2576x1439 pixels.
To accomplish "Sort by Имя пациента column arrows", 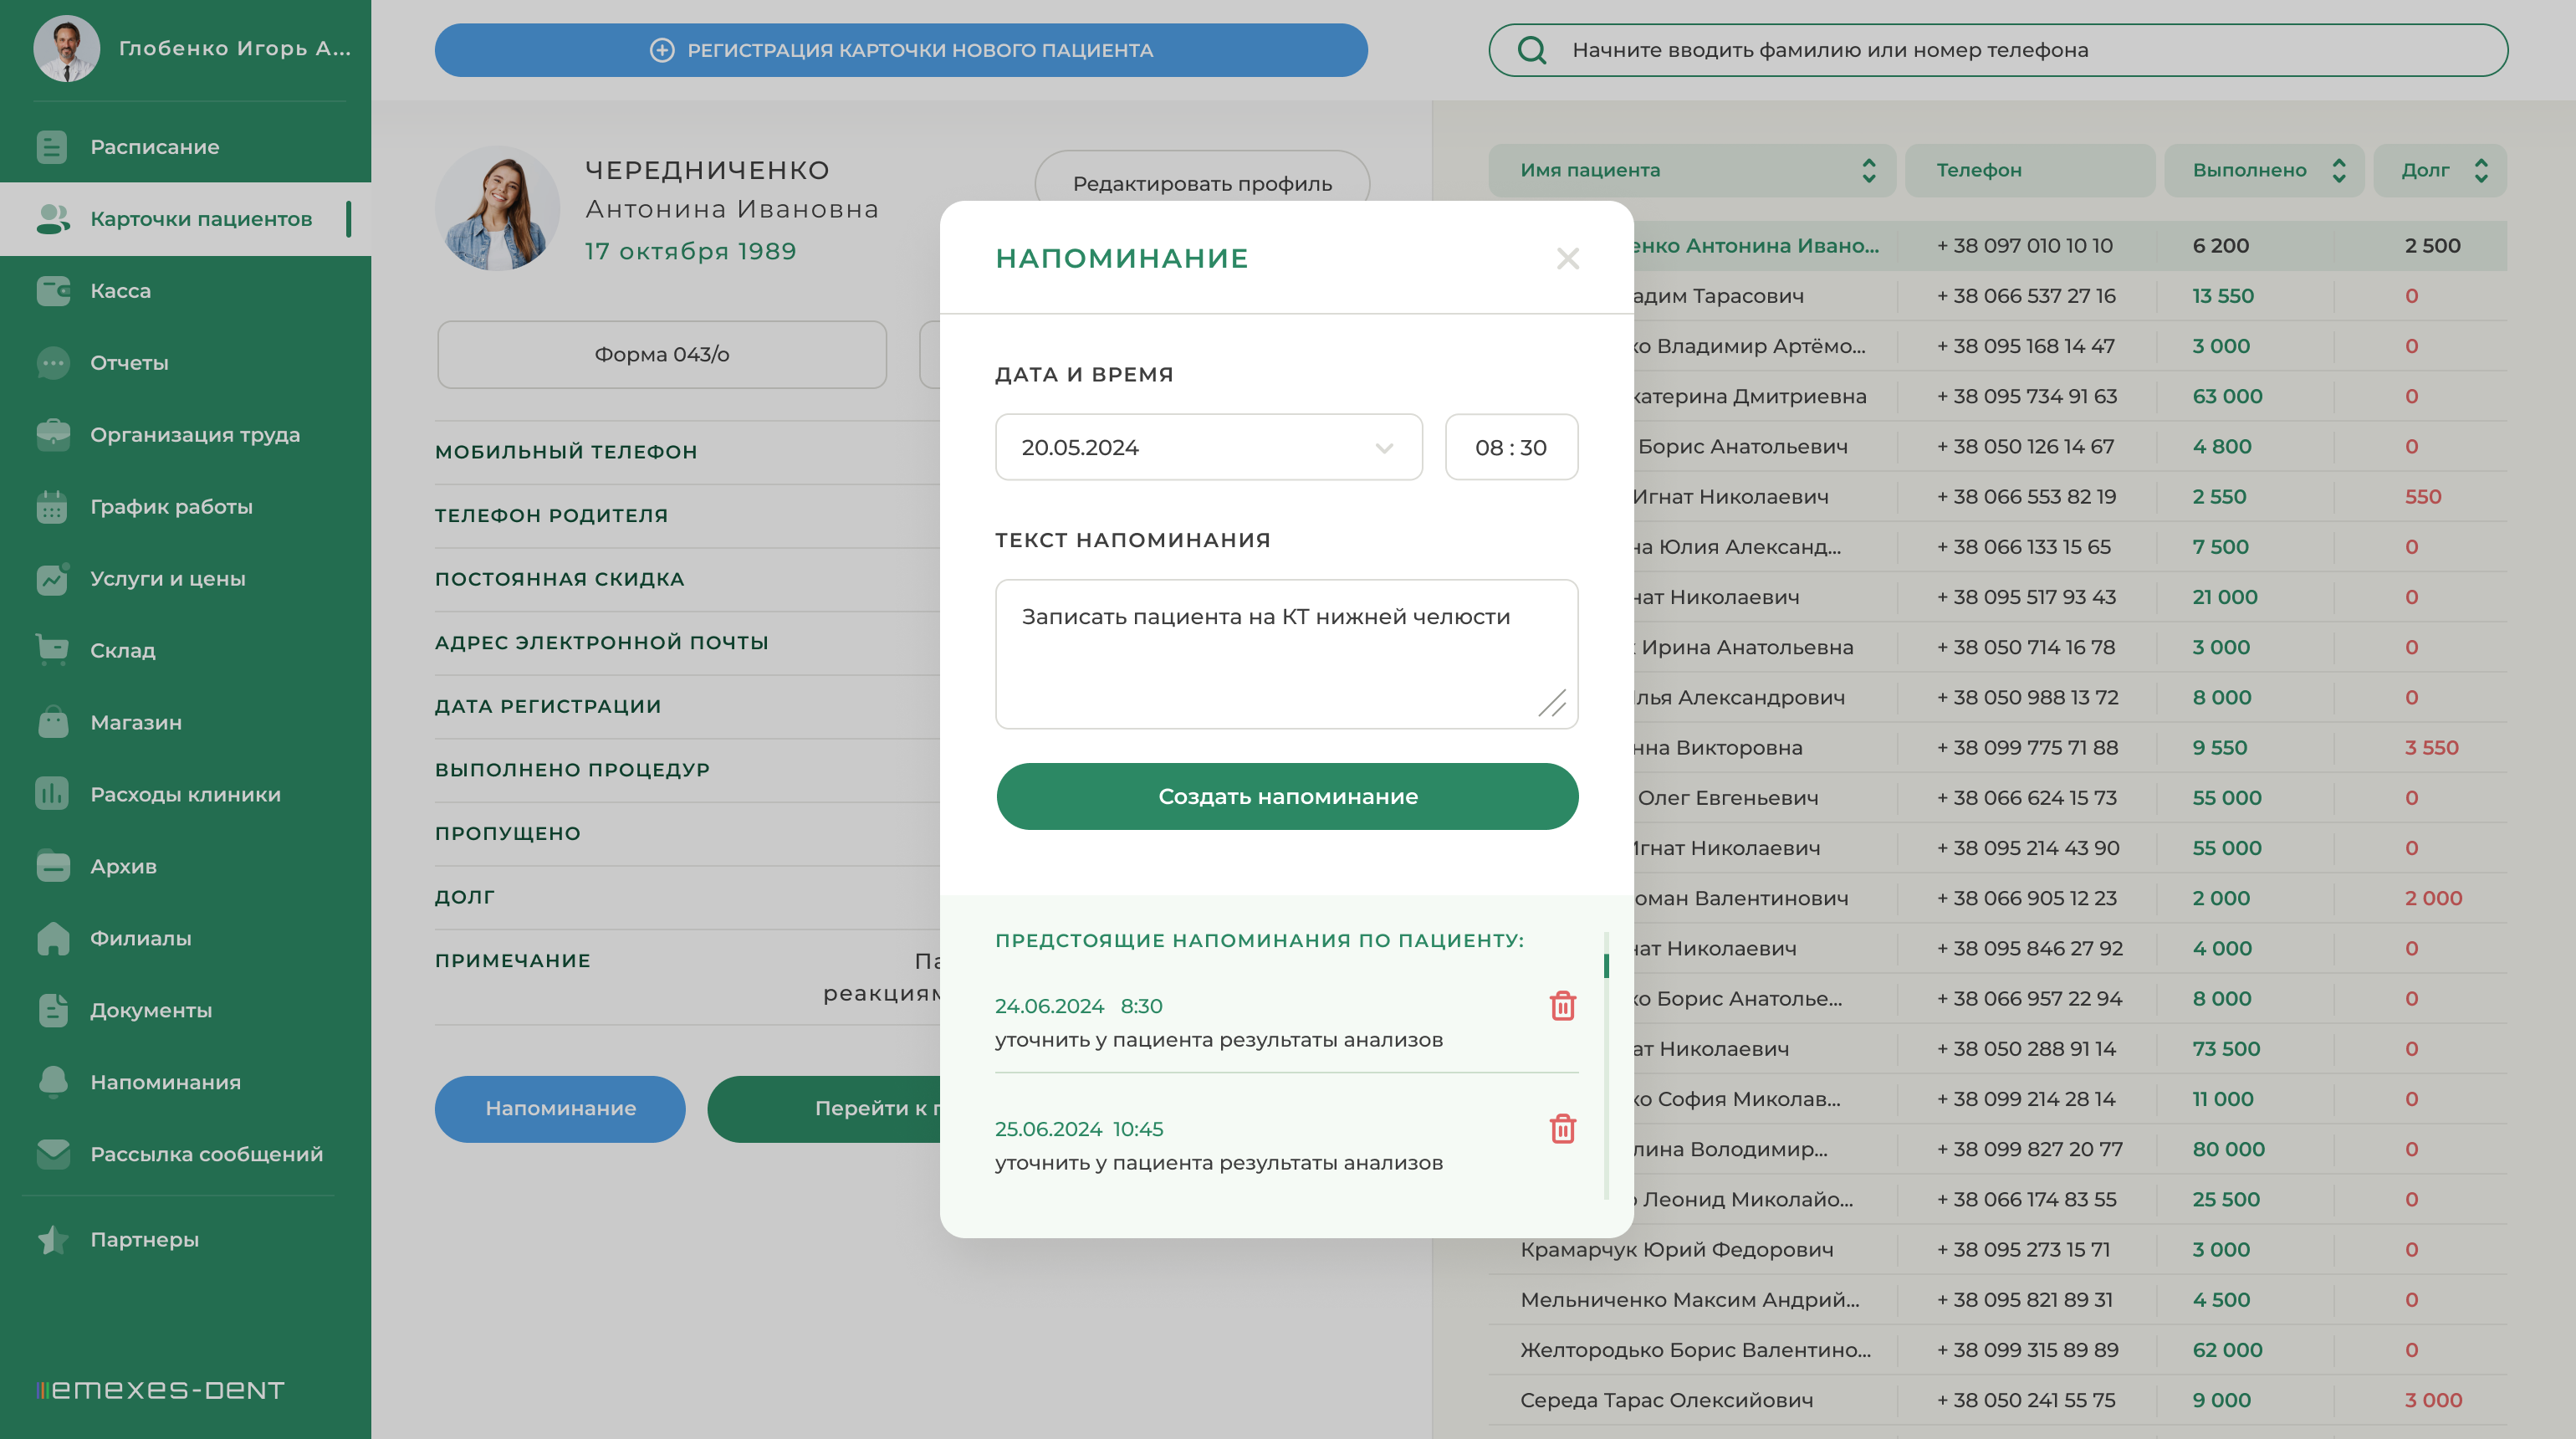I will [x=1868, y=171].
